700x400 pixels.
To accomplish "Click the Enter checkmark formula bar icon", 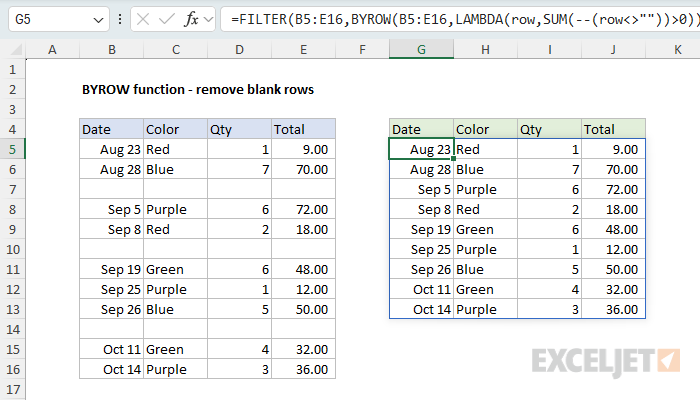I will [x=167, y=19].
